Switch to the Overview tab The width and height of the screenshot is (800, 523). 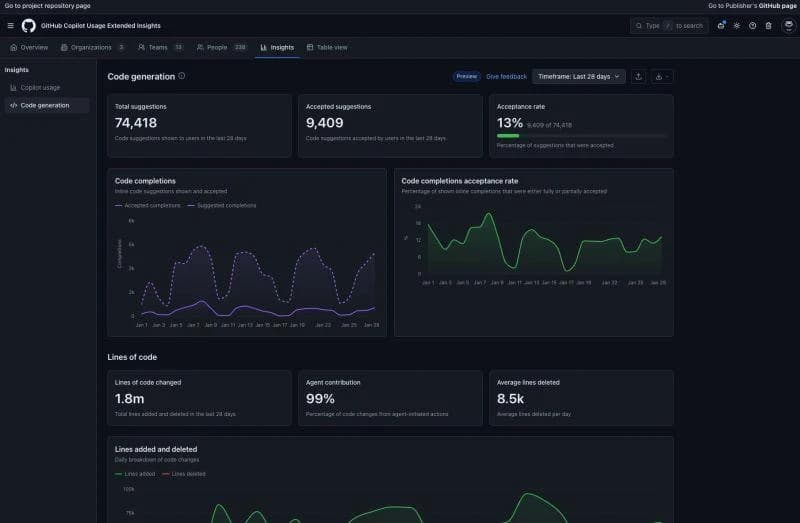click(x=29, y=47)
